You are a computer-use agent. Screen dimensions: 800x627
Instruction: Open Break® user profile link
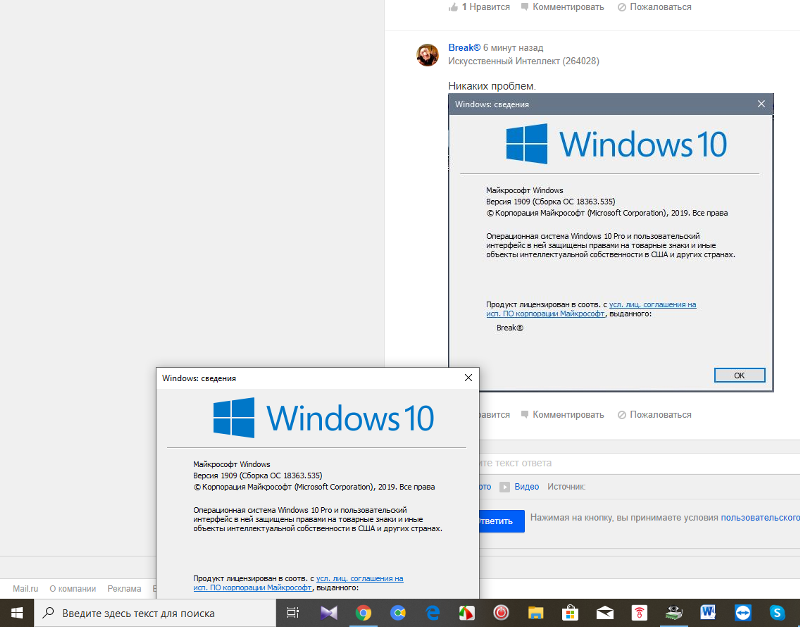click(x=464, y=47)
